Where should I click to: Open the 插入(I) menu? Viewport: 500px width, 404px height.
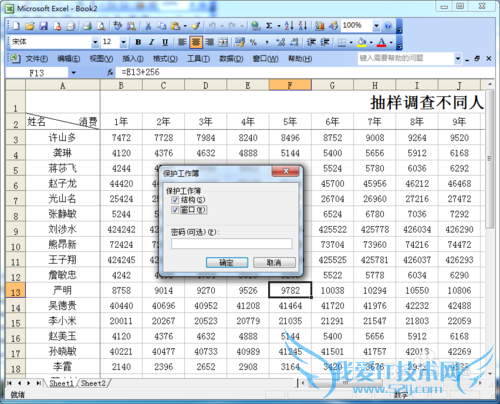[x=133, y=59]
